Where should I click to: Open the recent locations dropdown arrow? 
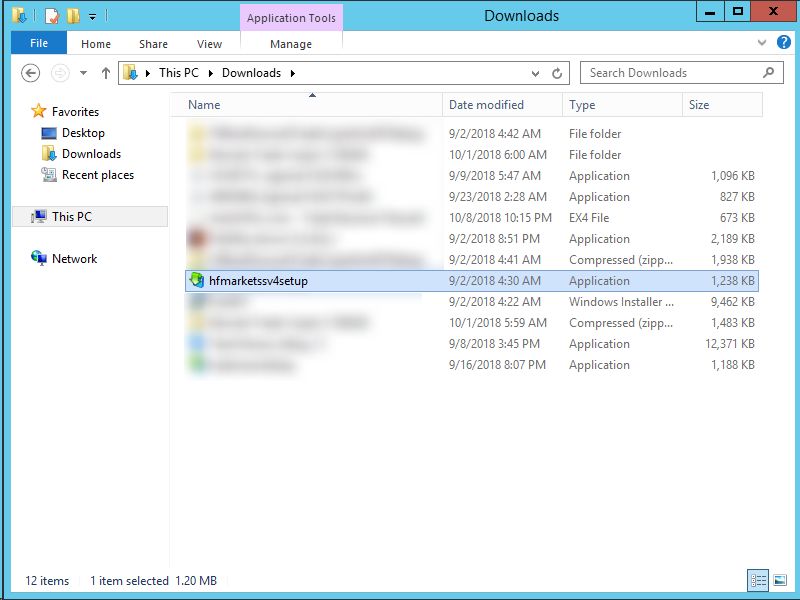click(83, 73)
